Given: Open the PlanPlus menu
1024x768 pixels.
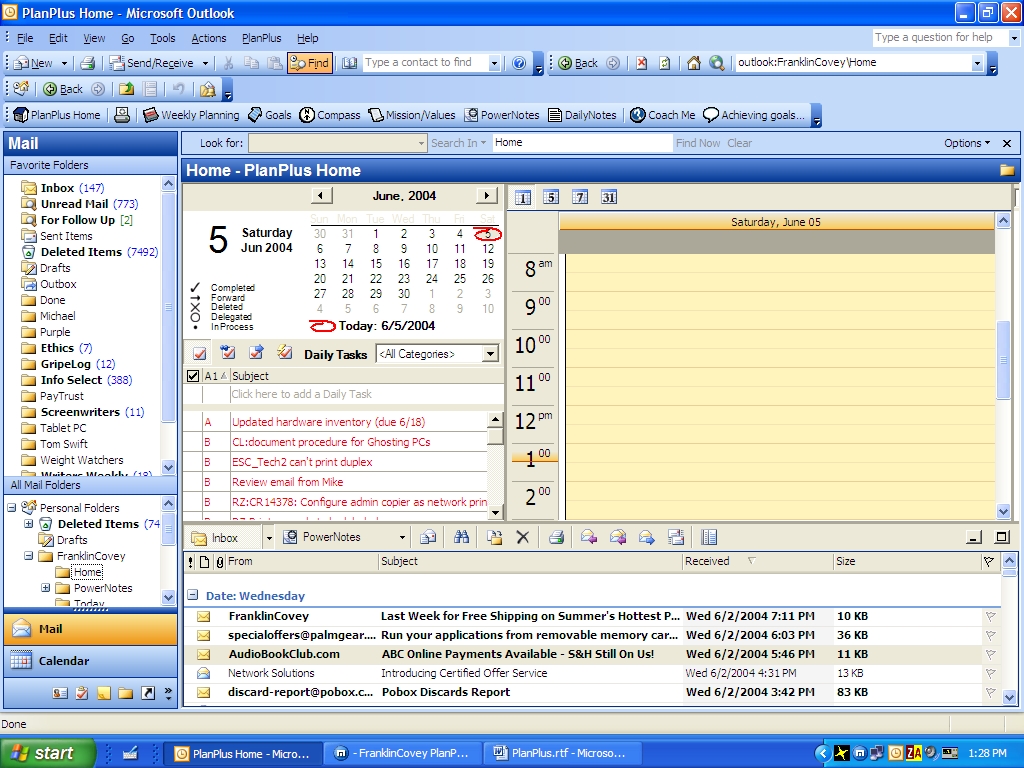Looking at the screenshot, I should [261, 38].
